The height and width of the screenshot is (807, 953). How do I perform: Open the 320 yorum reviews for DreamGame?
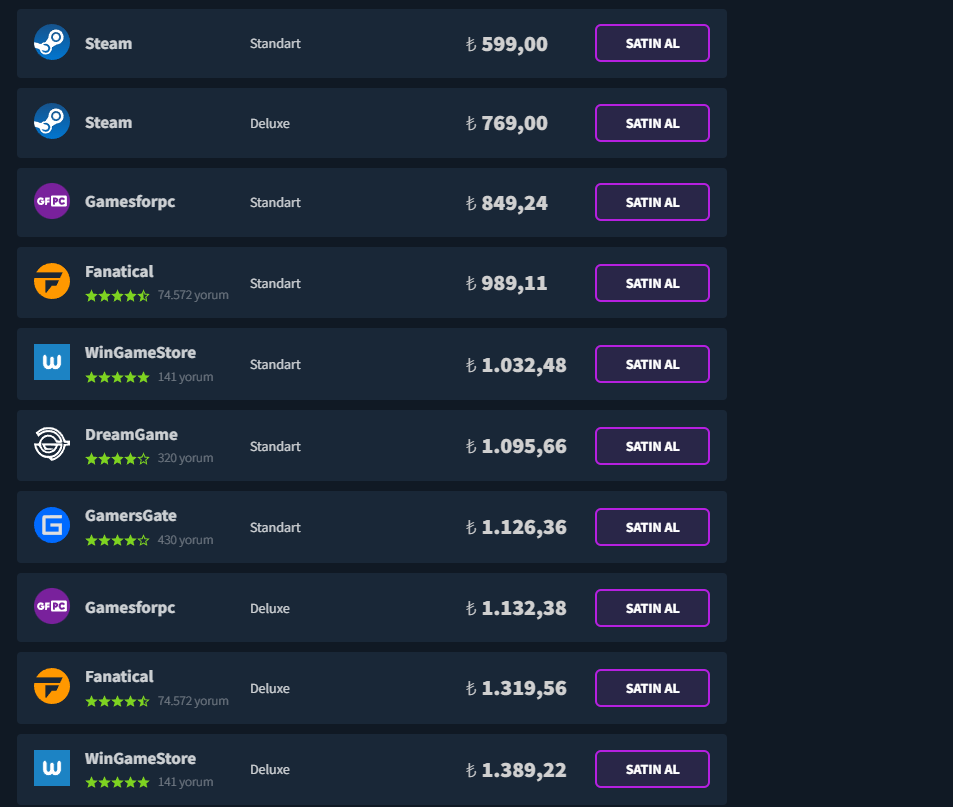click(185, 458)
